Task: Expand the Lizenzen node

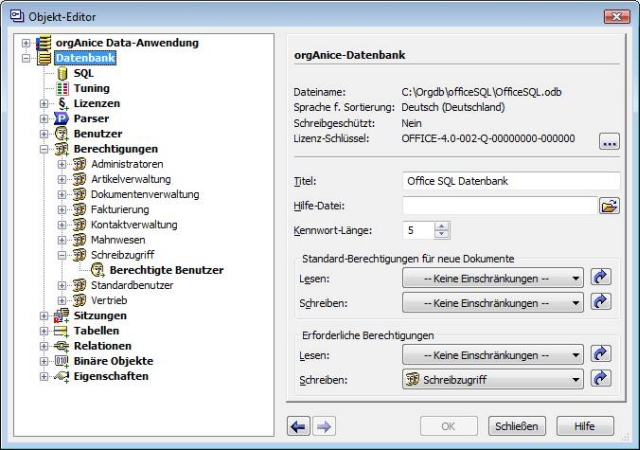Action: tap(44, 104)
